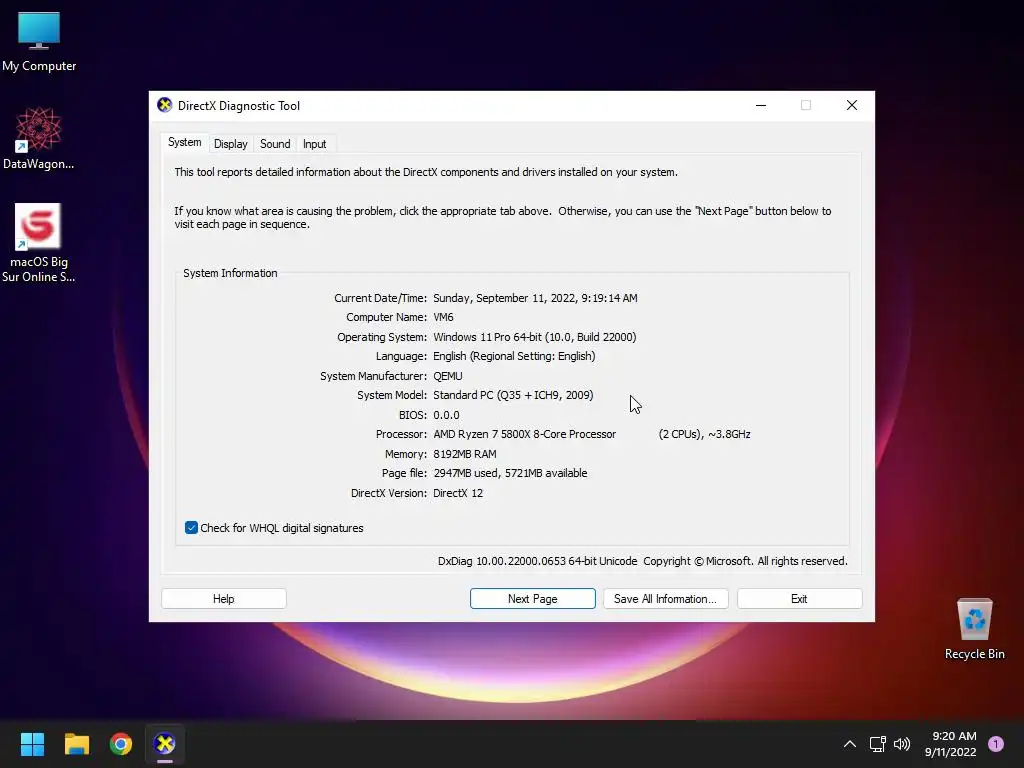1024x768 pixels.
Task: Click the page file usage value
Action: 510,473
